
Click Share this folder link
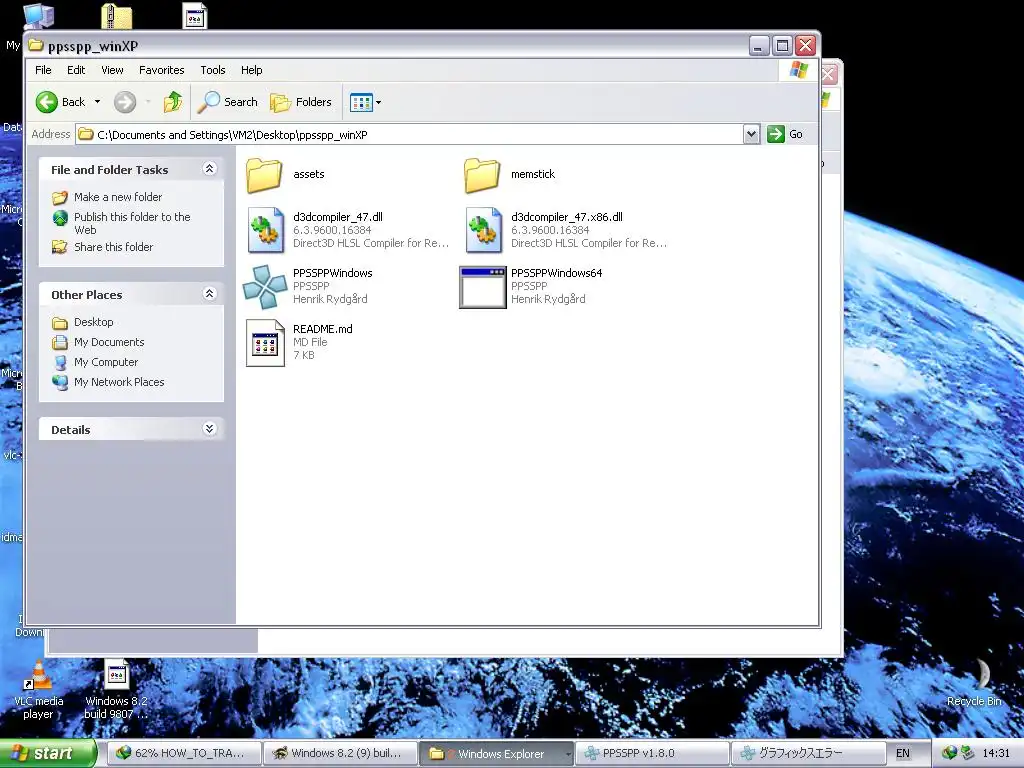114,247
